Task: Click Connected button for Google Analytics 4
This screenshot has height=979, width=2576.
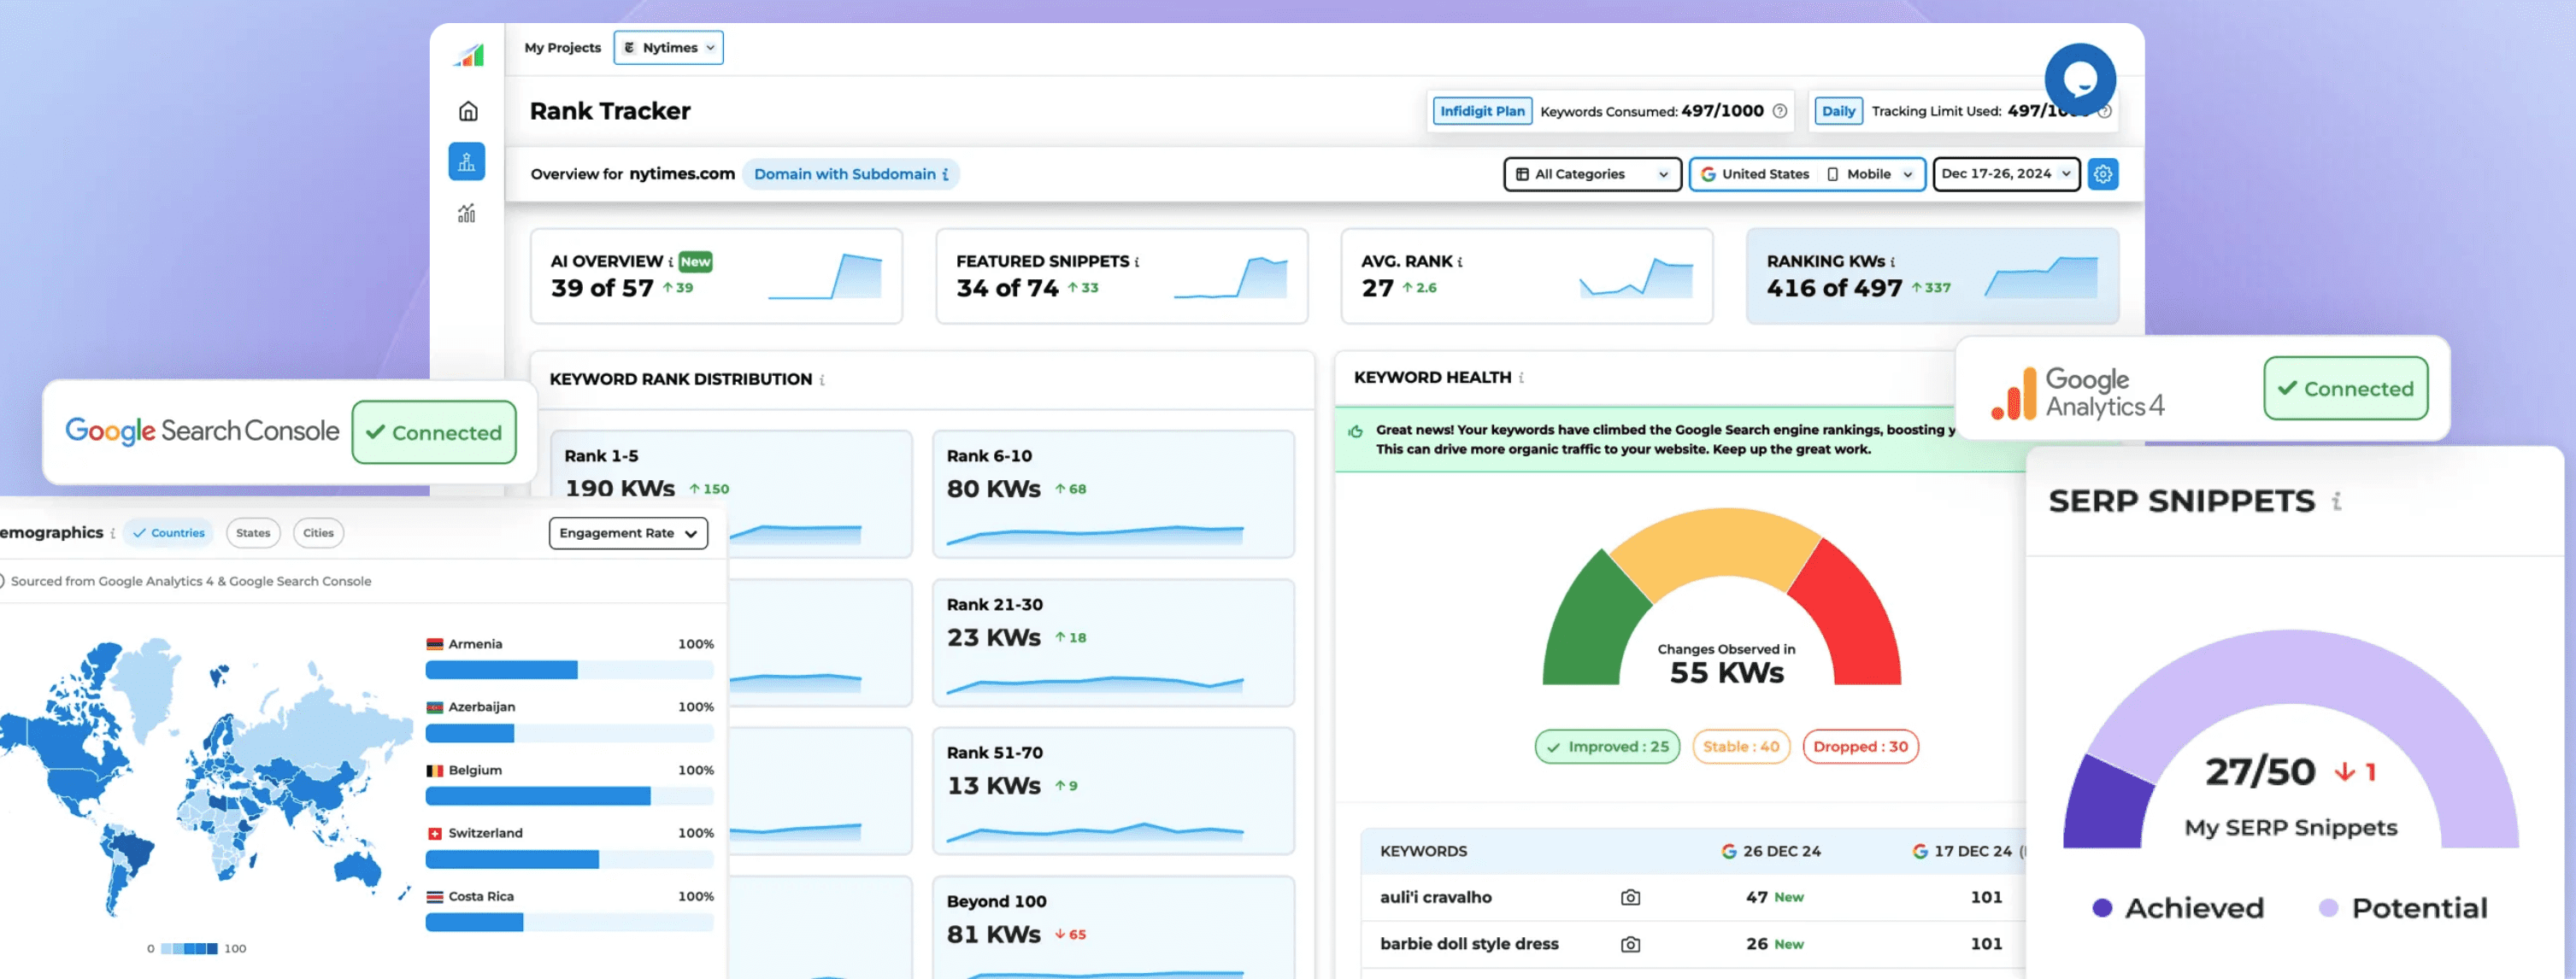Action: (2346, 389)
